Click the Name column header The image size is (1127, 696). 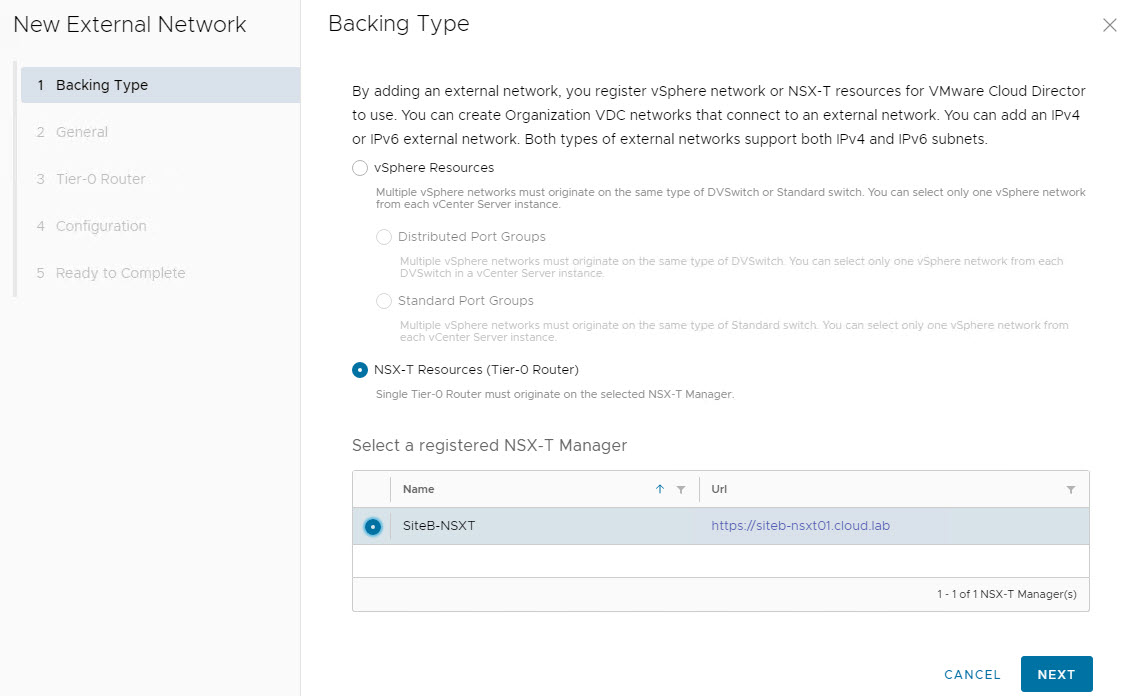click(x=419, y=489)
